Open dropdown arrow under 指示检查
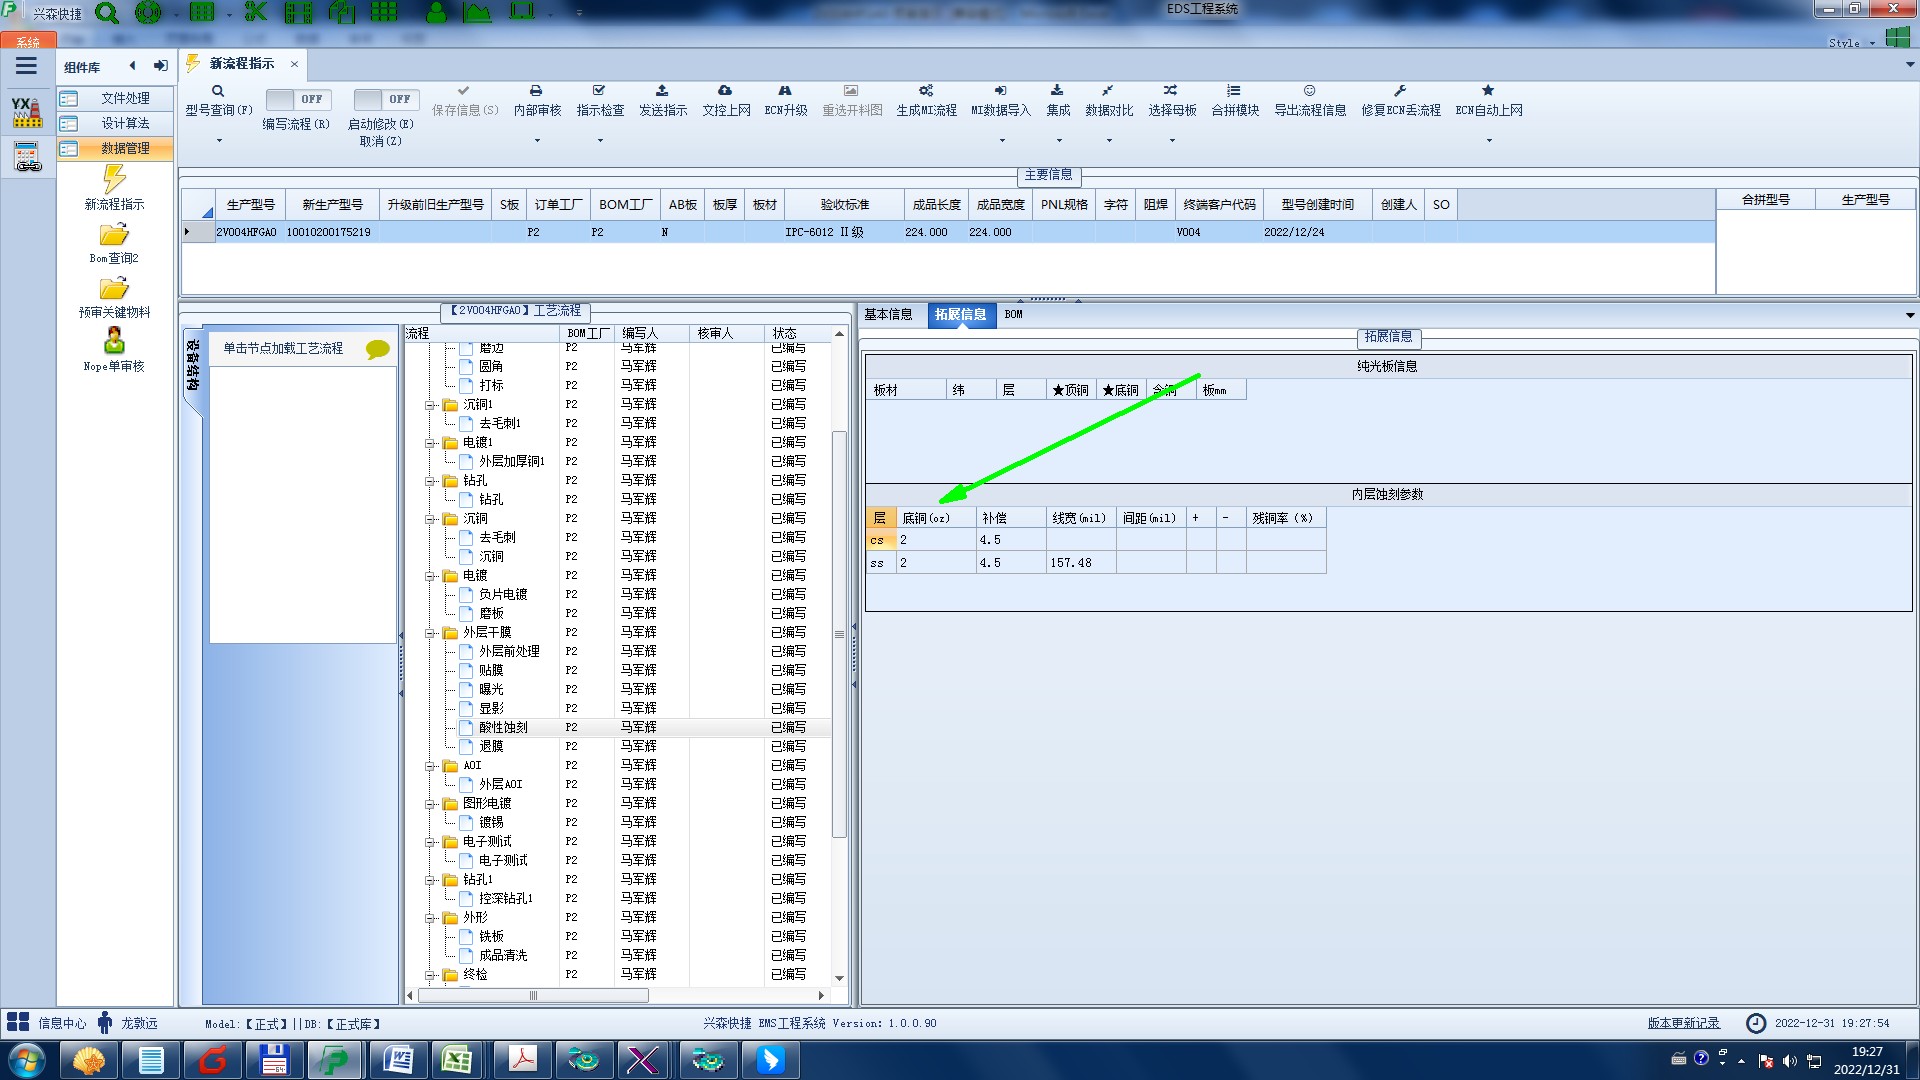This screenshot has width=1920, height=1080. click(600, 141)
